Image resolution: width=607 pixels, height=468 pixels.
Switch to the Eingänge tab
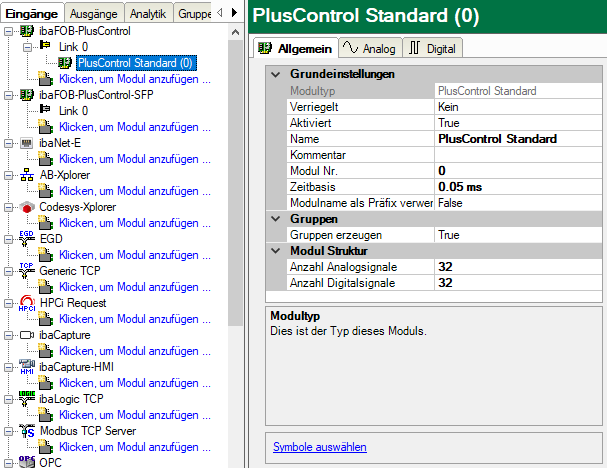click(x=32, y=14)
